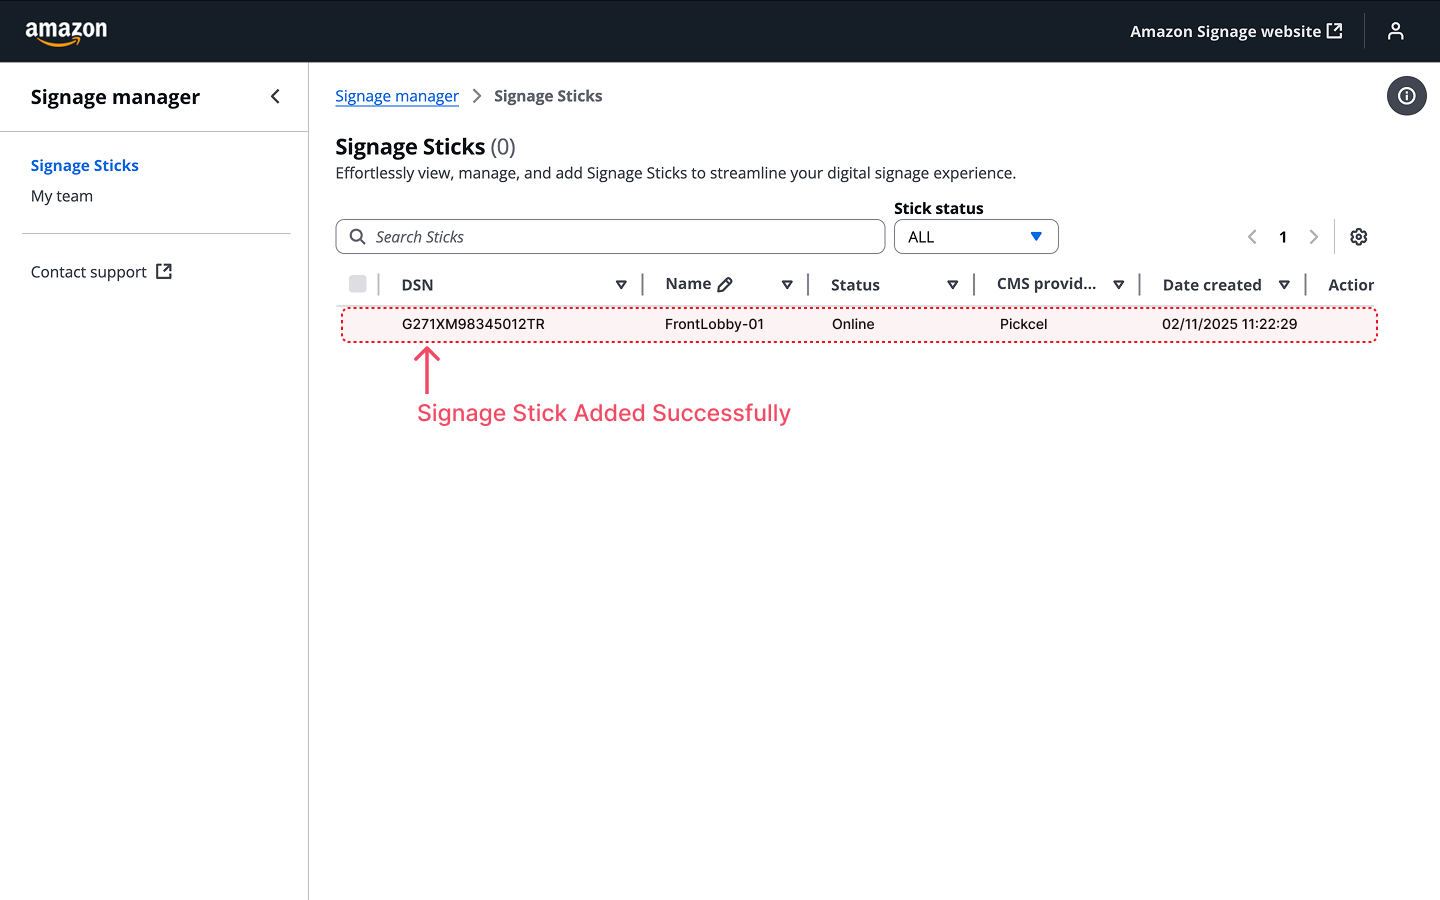Open the user account profile icon

1395,32
